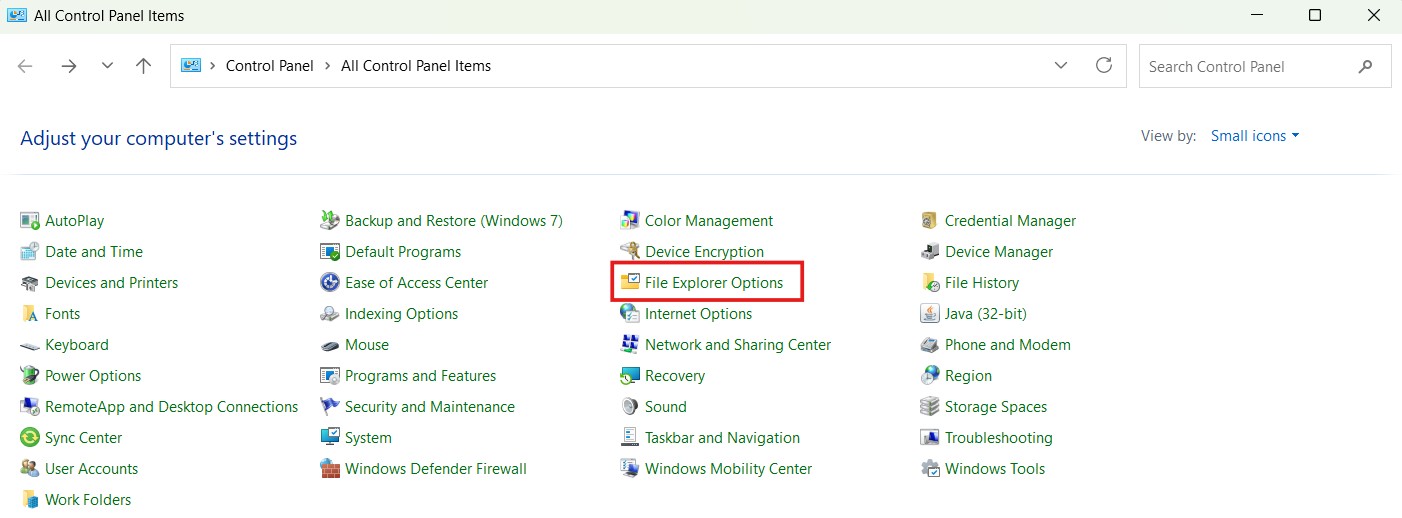The image size is (1402, 518).
Task: Click the Windows Tools gear icon
Action: (929, 469)
